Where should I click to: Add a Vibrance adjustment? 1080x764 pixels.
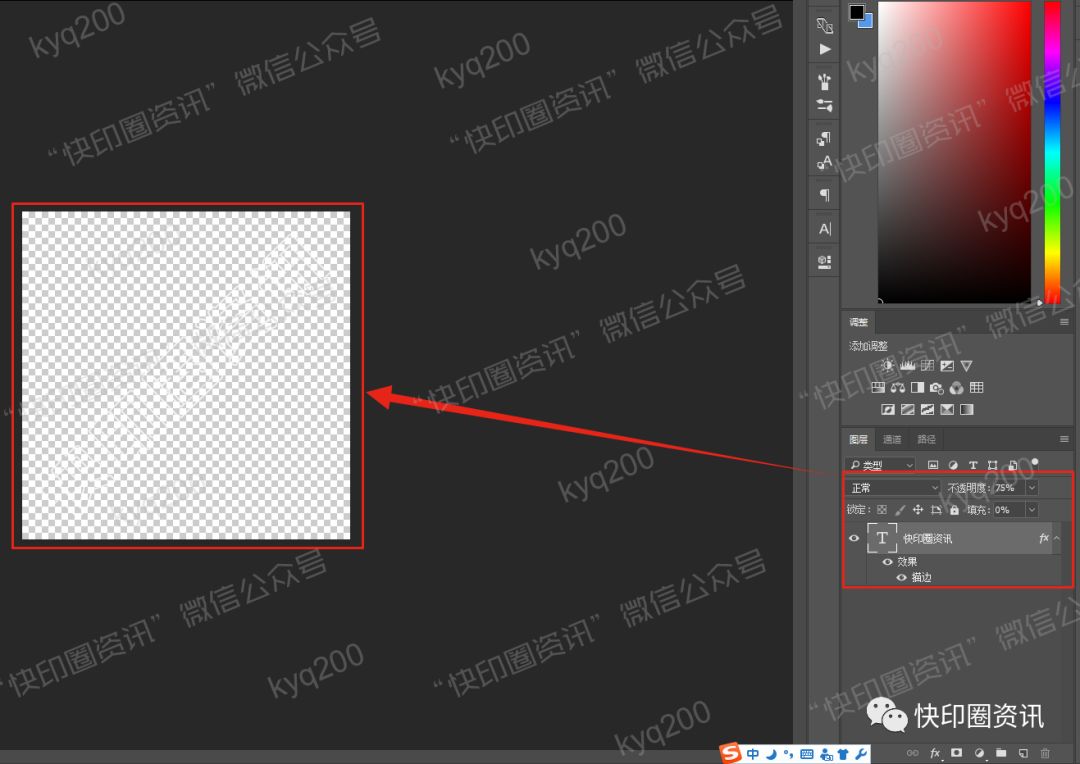[x=967, y=366]
